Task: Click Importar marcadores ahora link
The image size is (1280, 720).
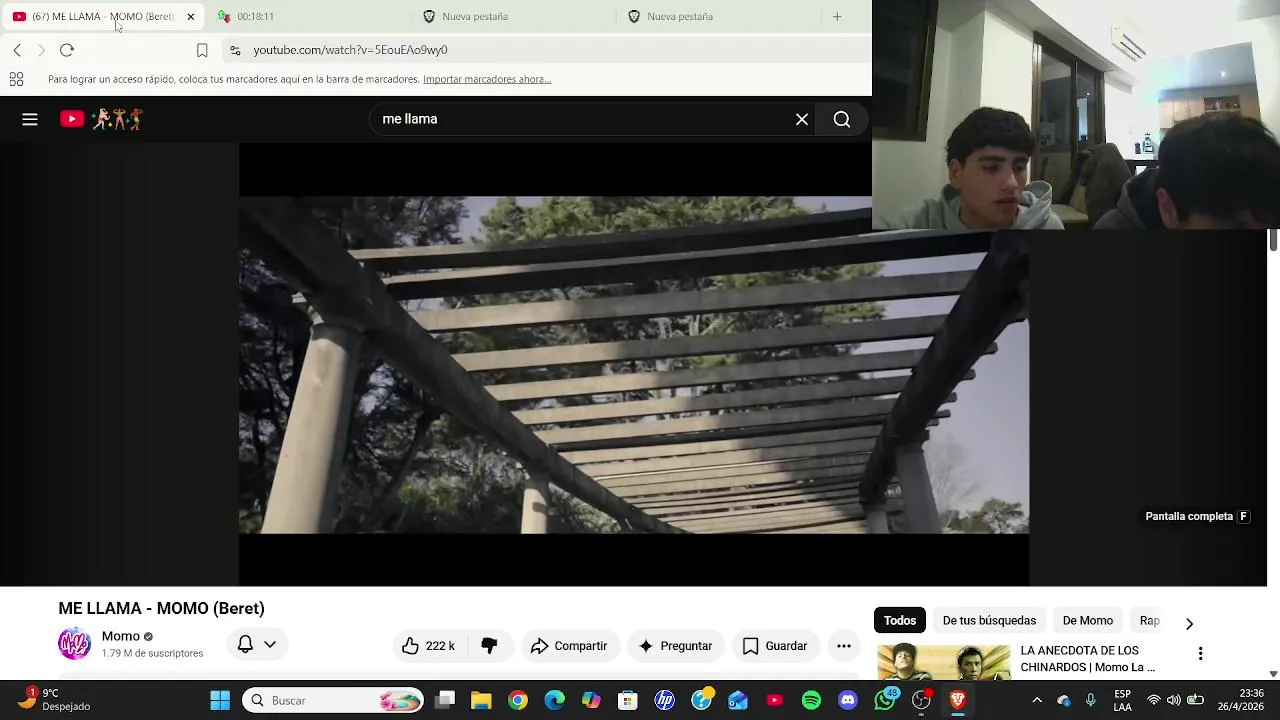Action: 487,79
